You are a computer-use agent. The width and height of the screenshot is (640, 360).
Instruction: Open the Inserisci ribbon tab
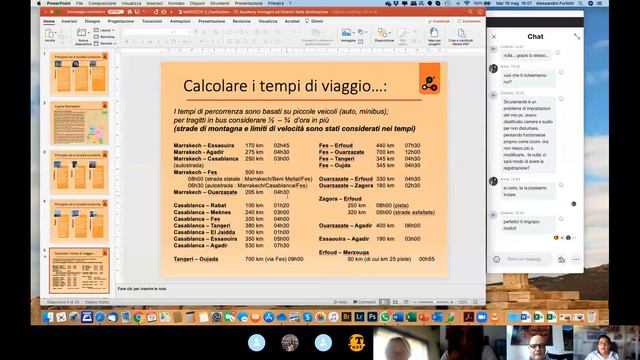(x=69, y=21)
